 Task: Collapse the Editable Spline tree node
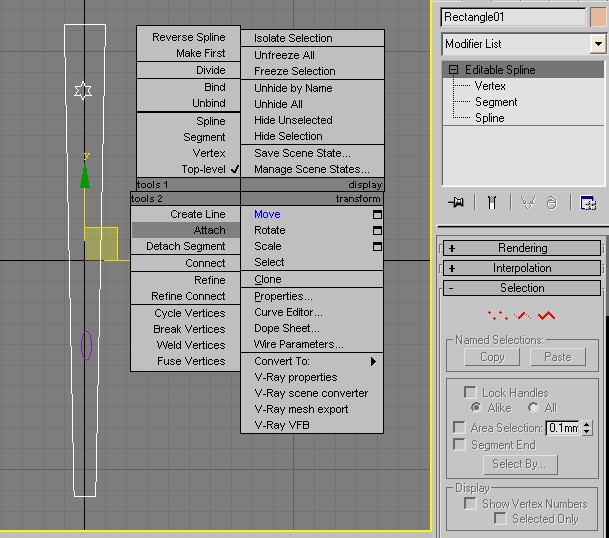pyautogui.click(x=453, y=70)
